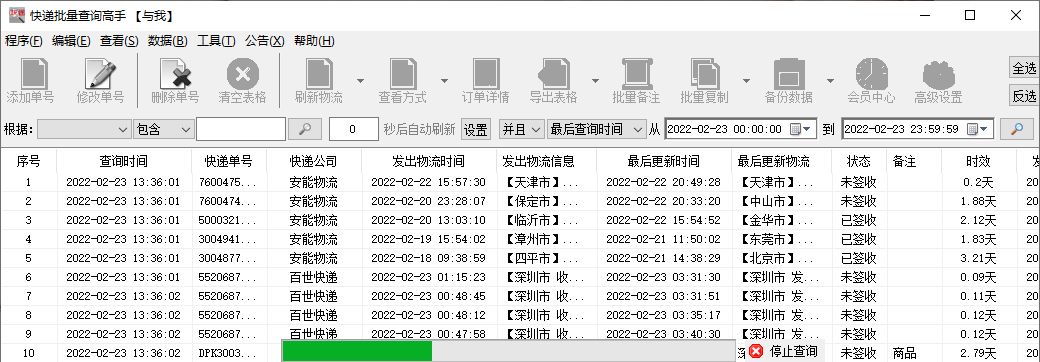
Task: Open the 包含 condition dropdown
Action: 163,129
